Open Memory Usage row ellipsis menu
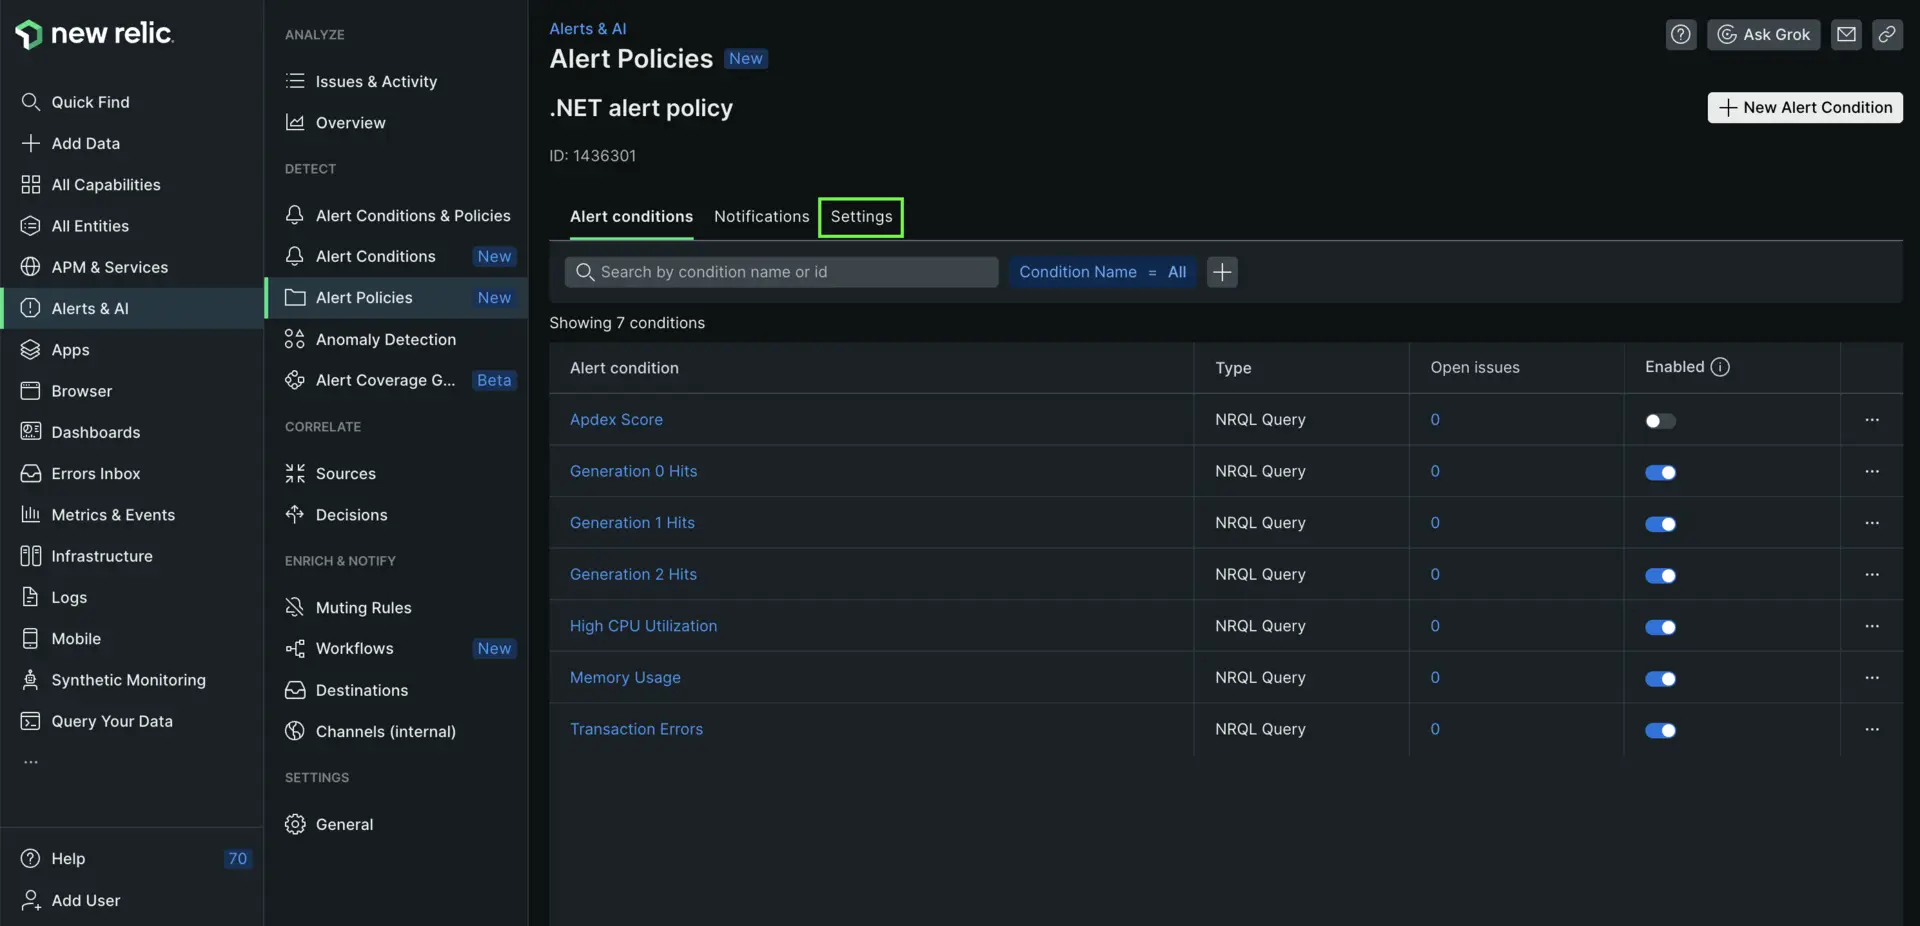 1872,678
